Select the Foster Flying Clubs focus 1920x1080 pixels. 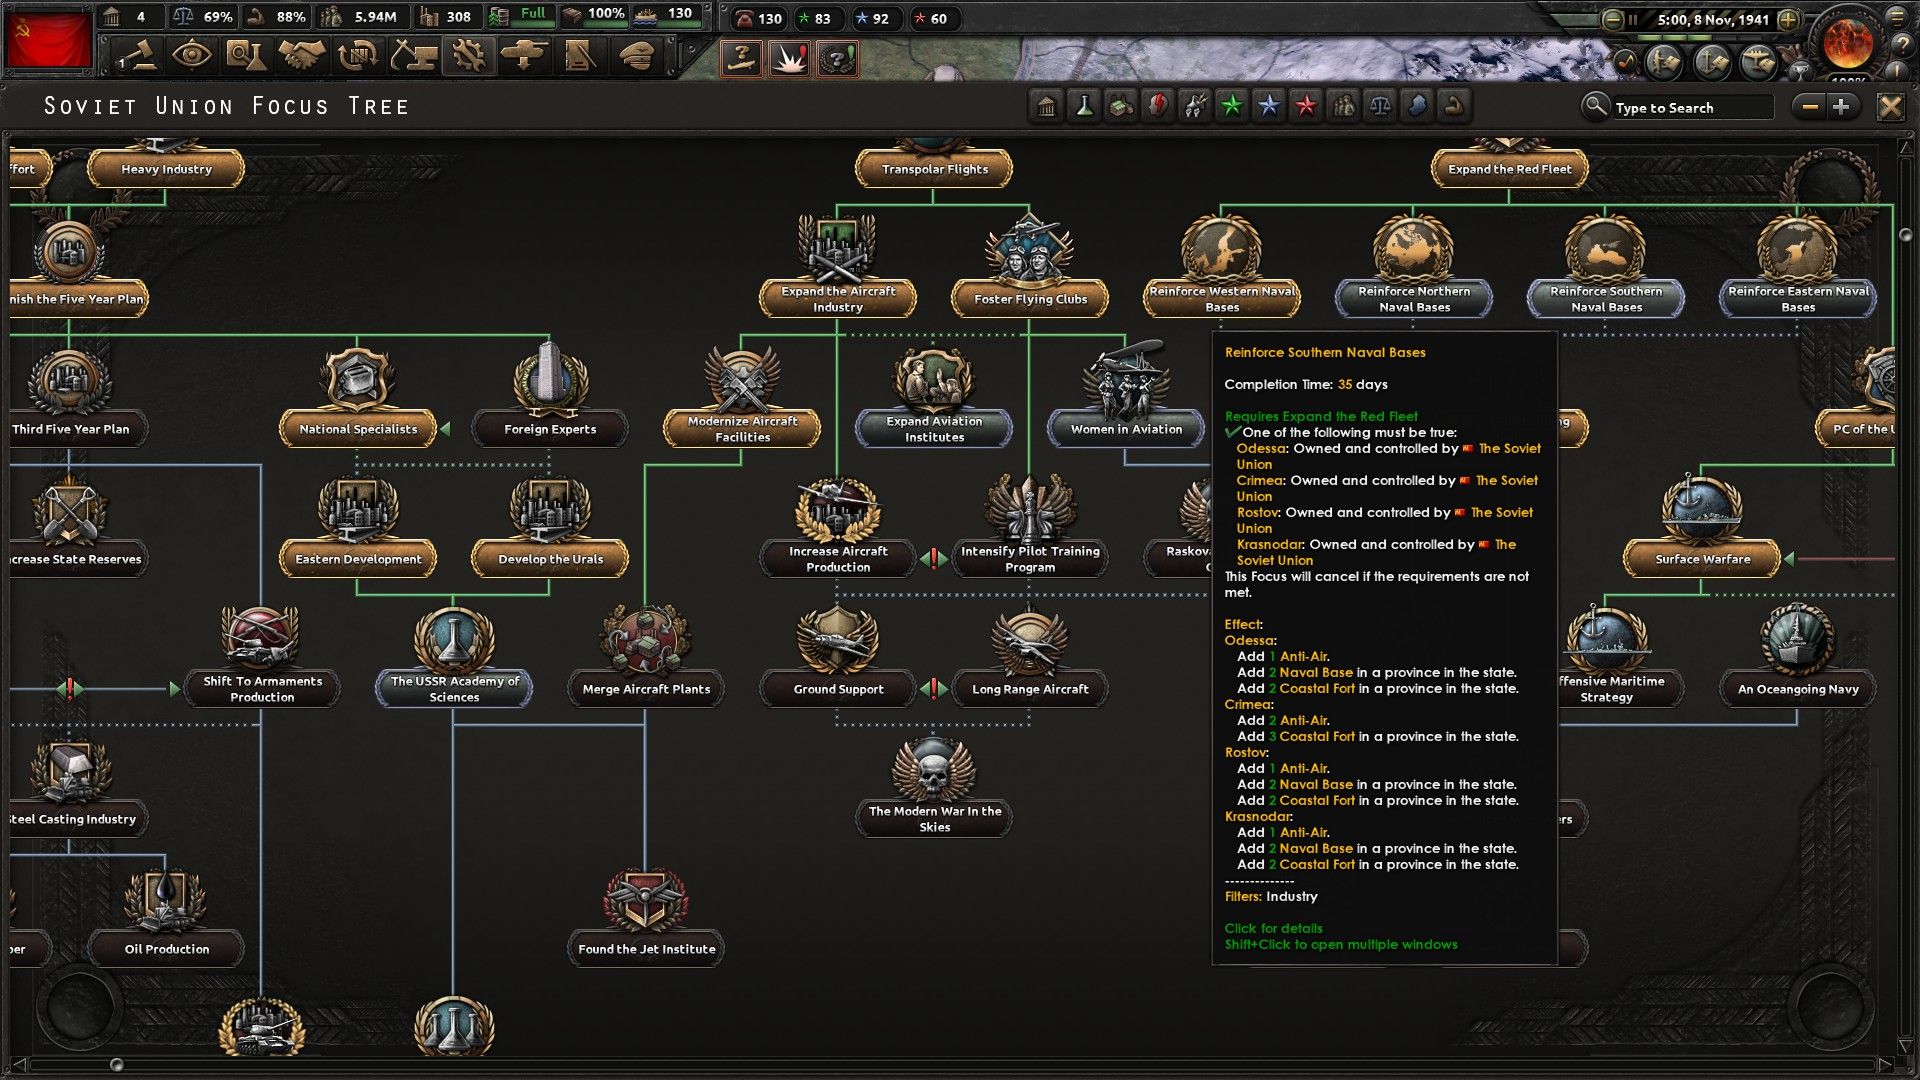coord(1030,298)
